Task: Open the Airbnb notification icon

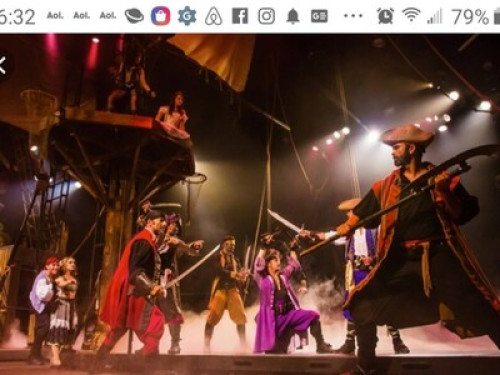Action: [213, 16]
